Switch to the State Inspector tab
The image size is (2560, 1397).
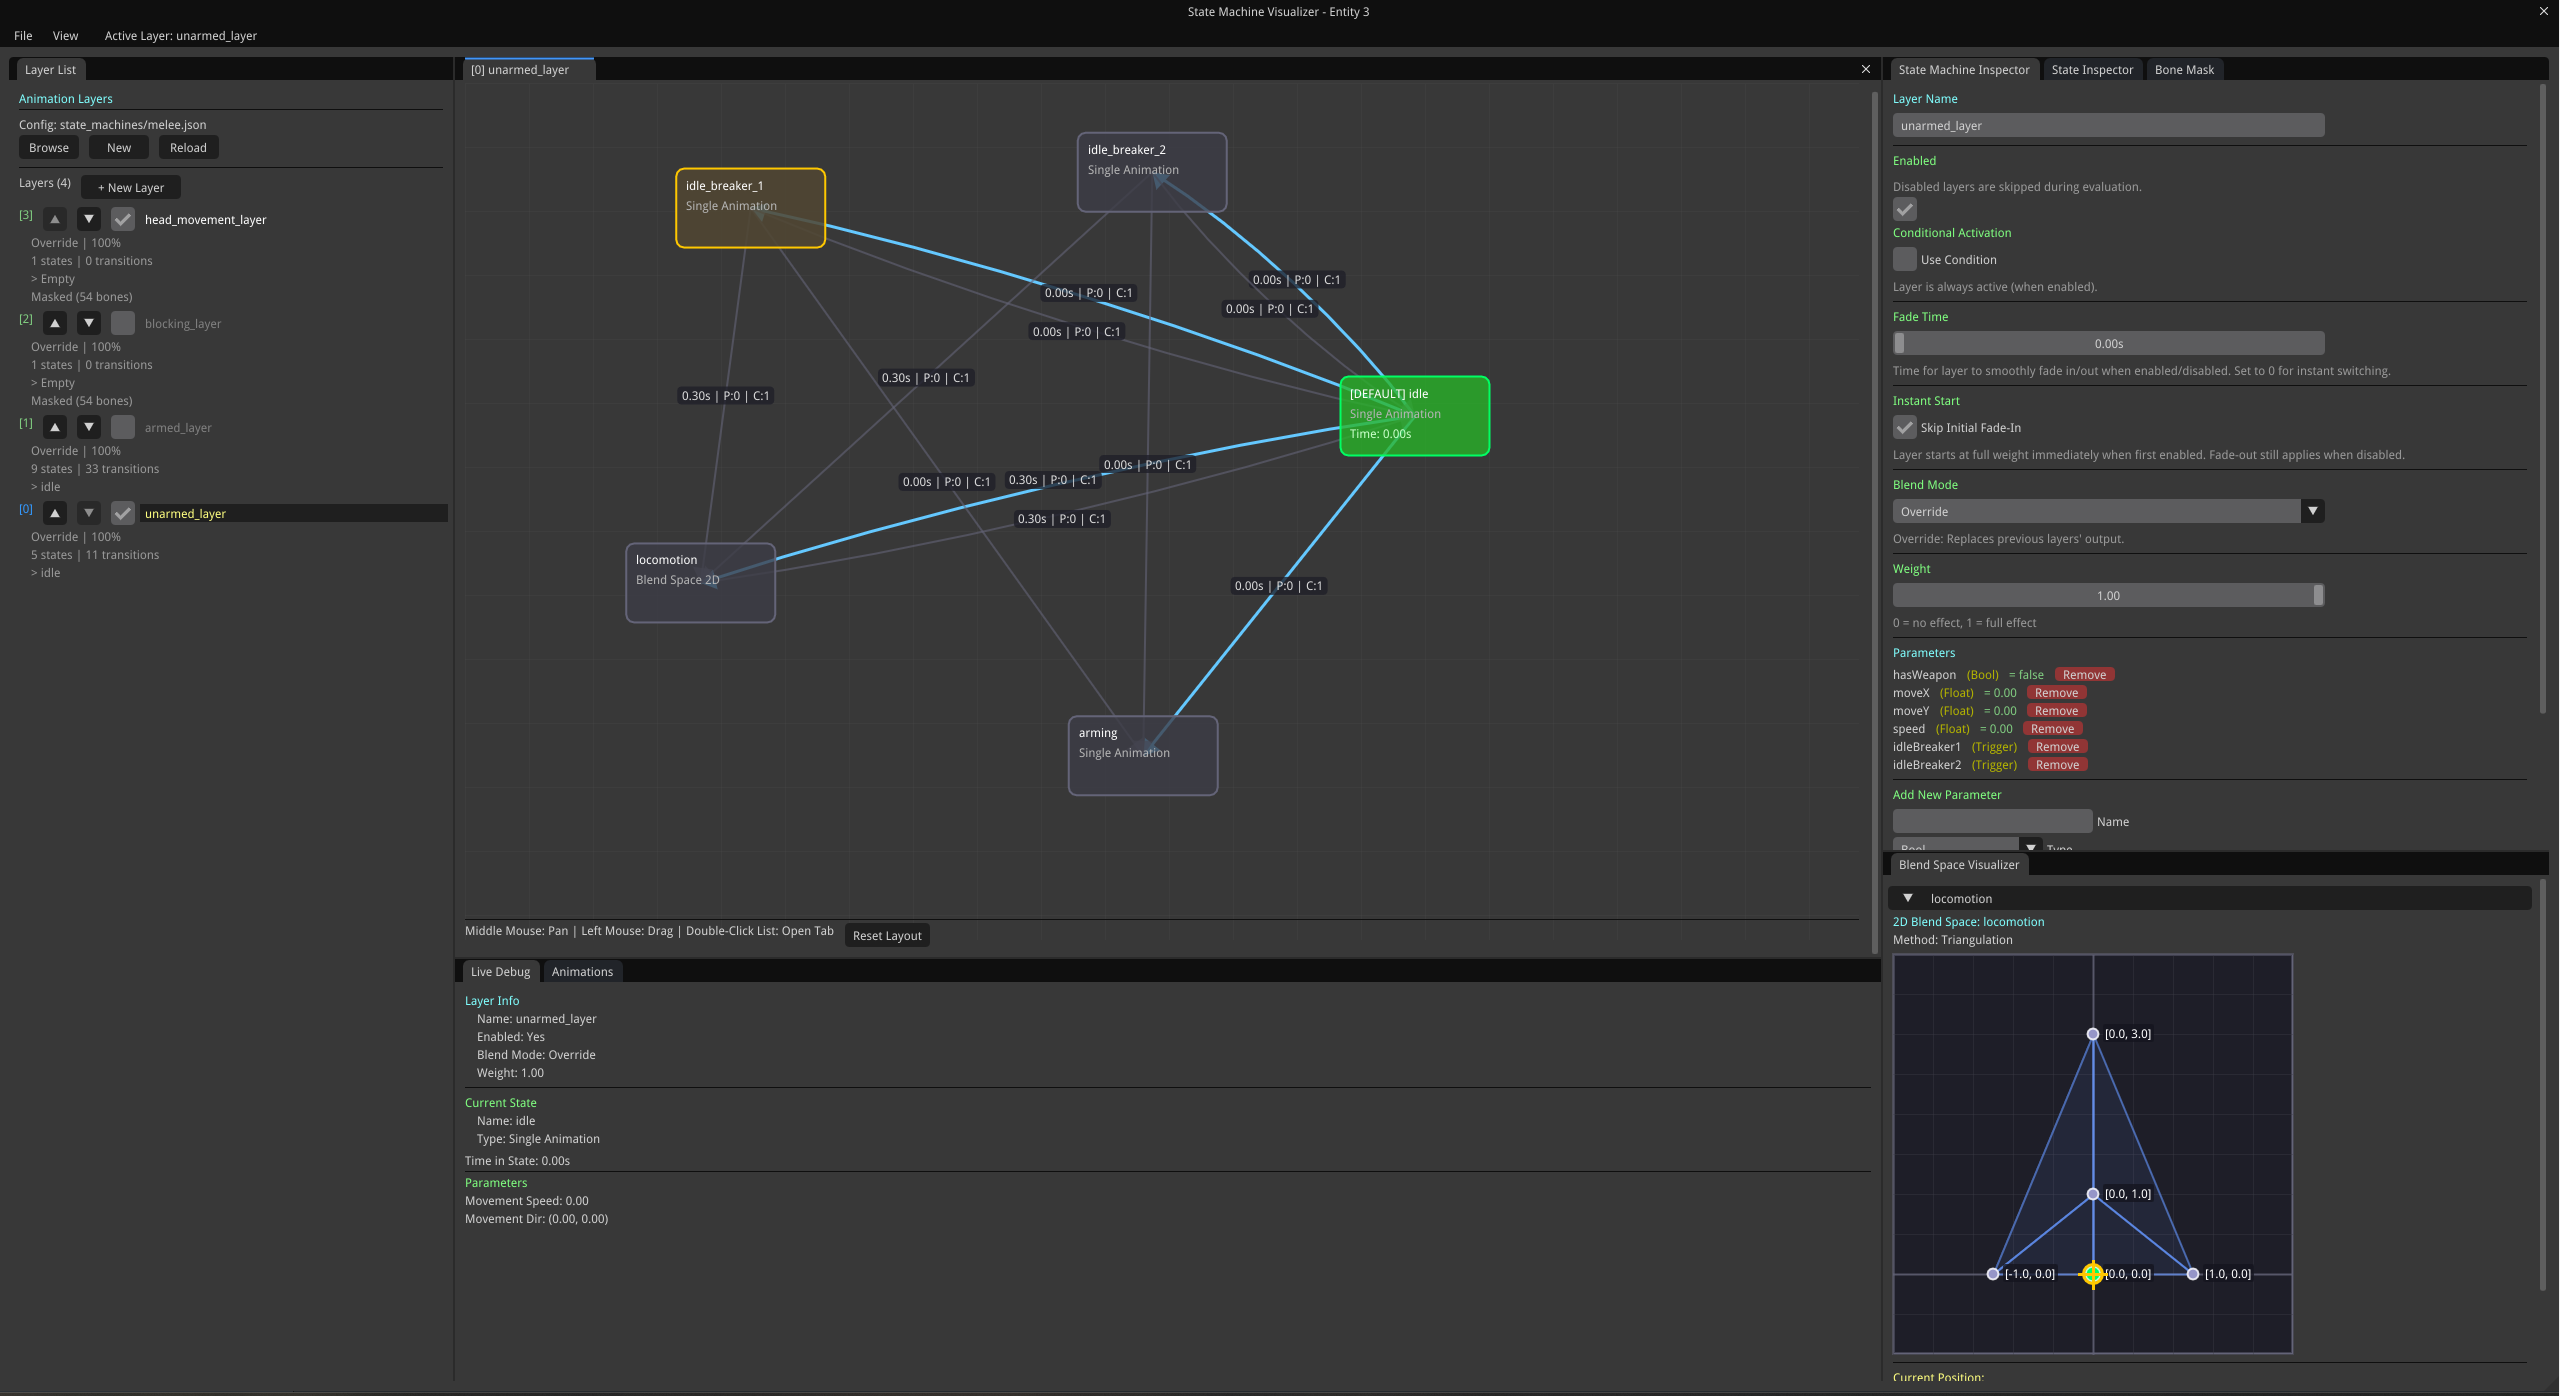point(2092,69)
